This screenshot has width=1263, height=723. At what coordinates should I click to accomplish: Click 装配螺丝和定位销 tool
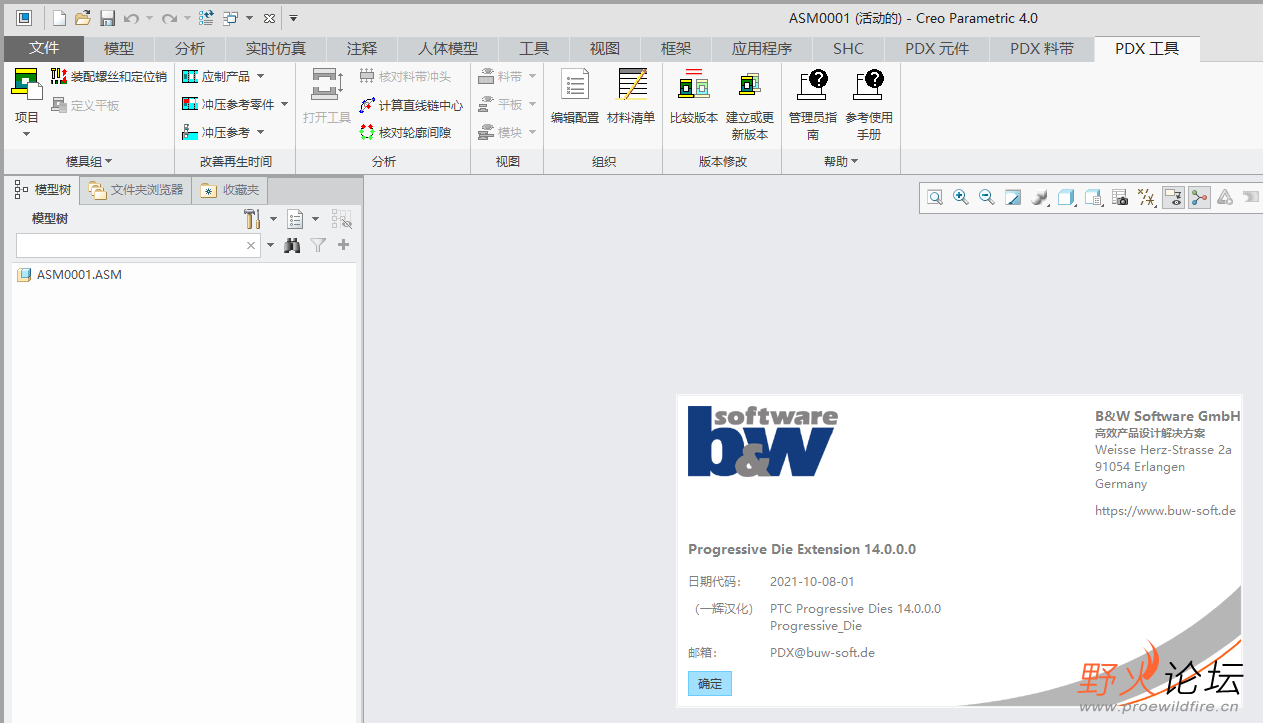(x=108, y=76)
